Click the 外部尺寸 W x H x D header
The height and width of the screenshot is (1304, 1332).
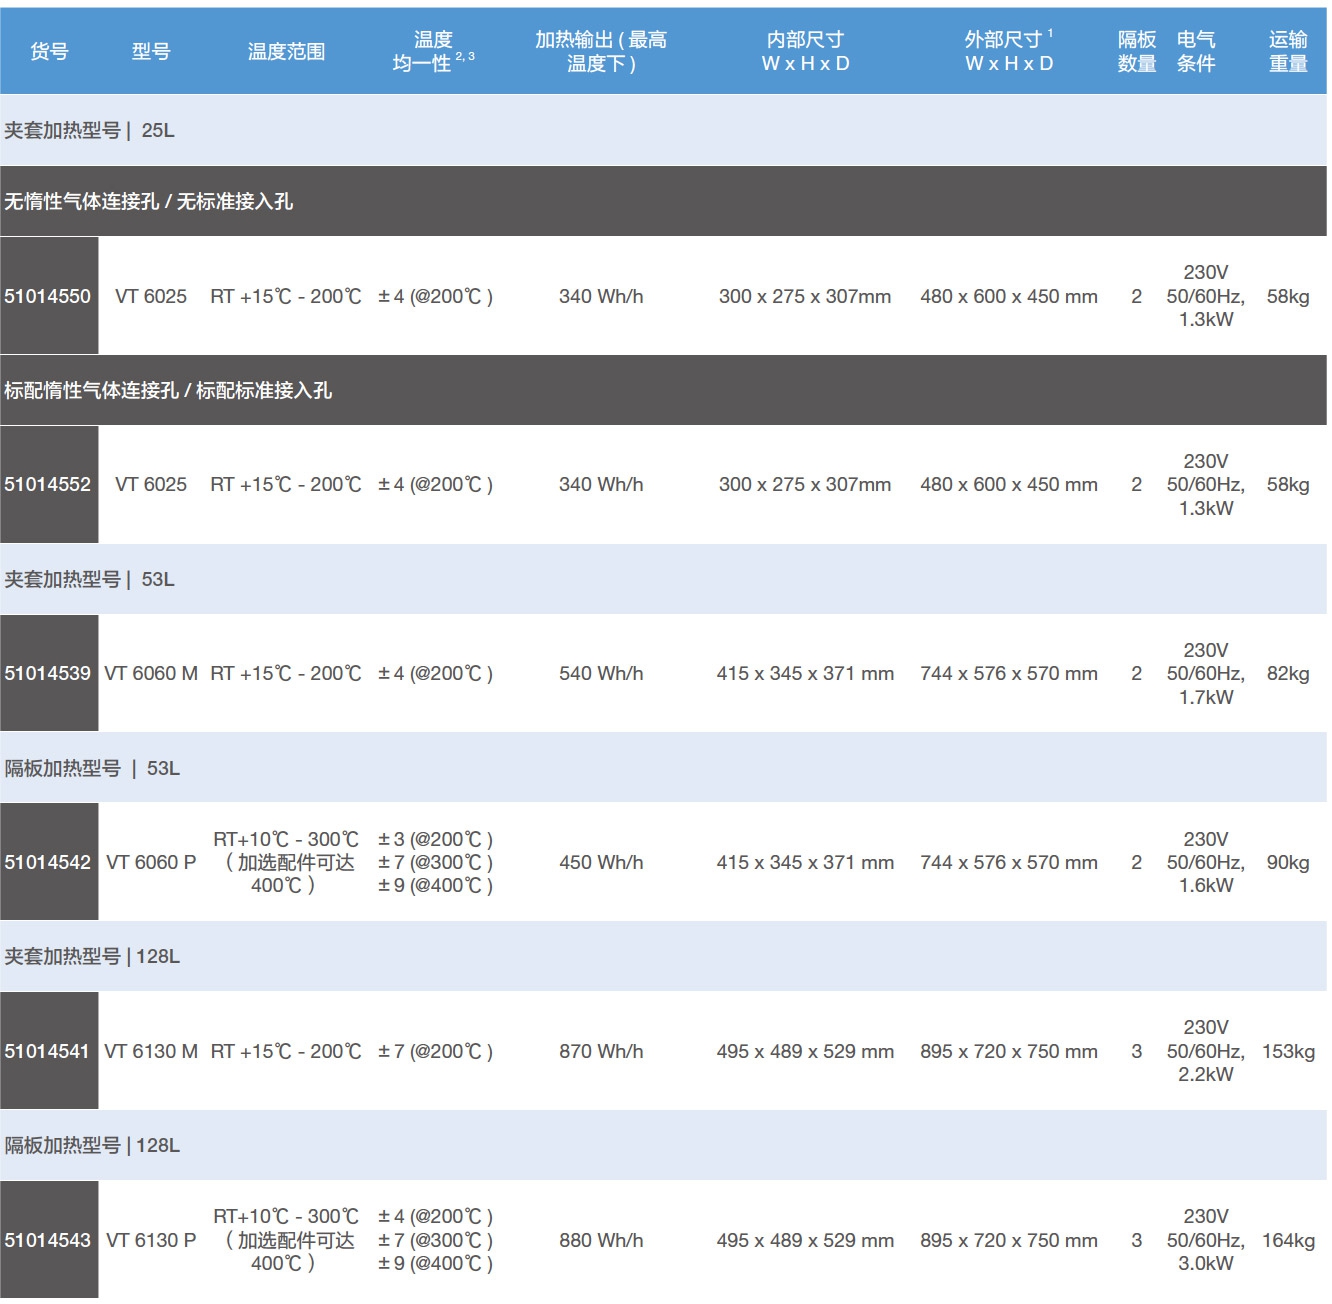tap(1009, 52)
